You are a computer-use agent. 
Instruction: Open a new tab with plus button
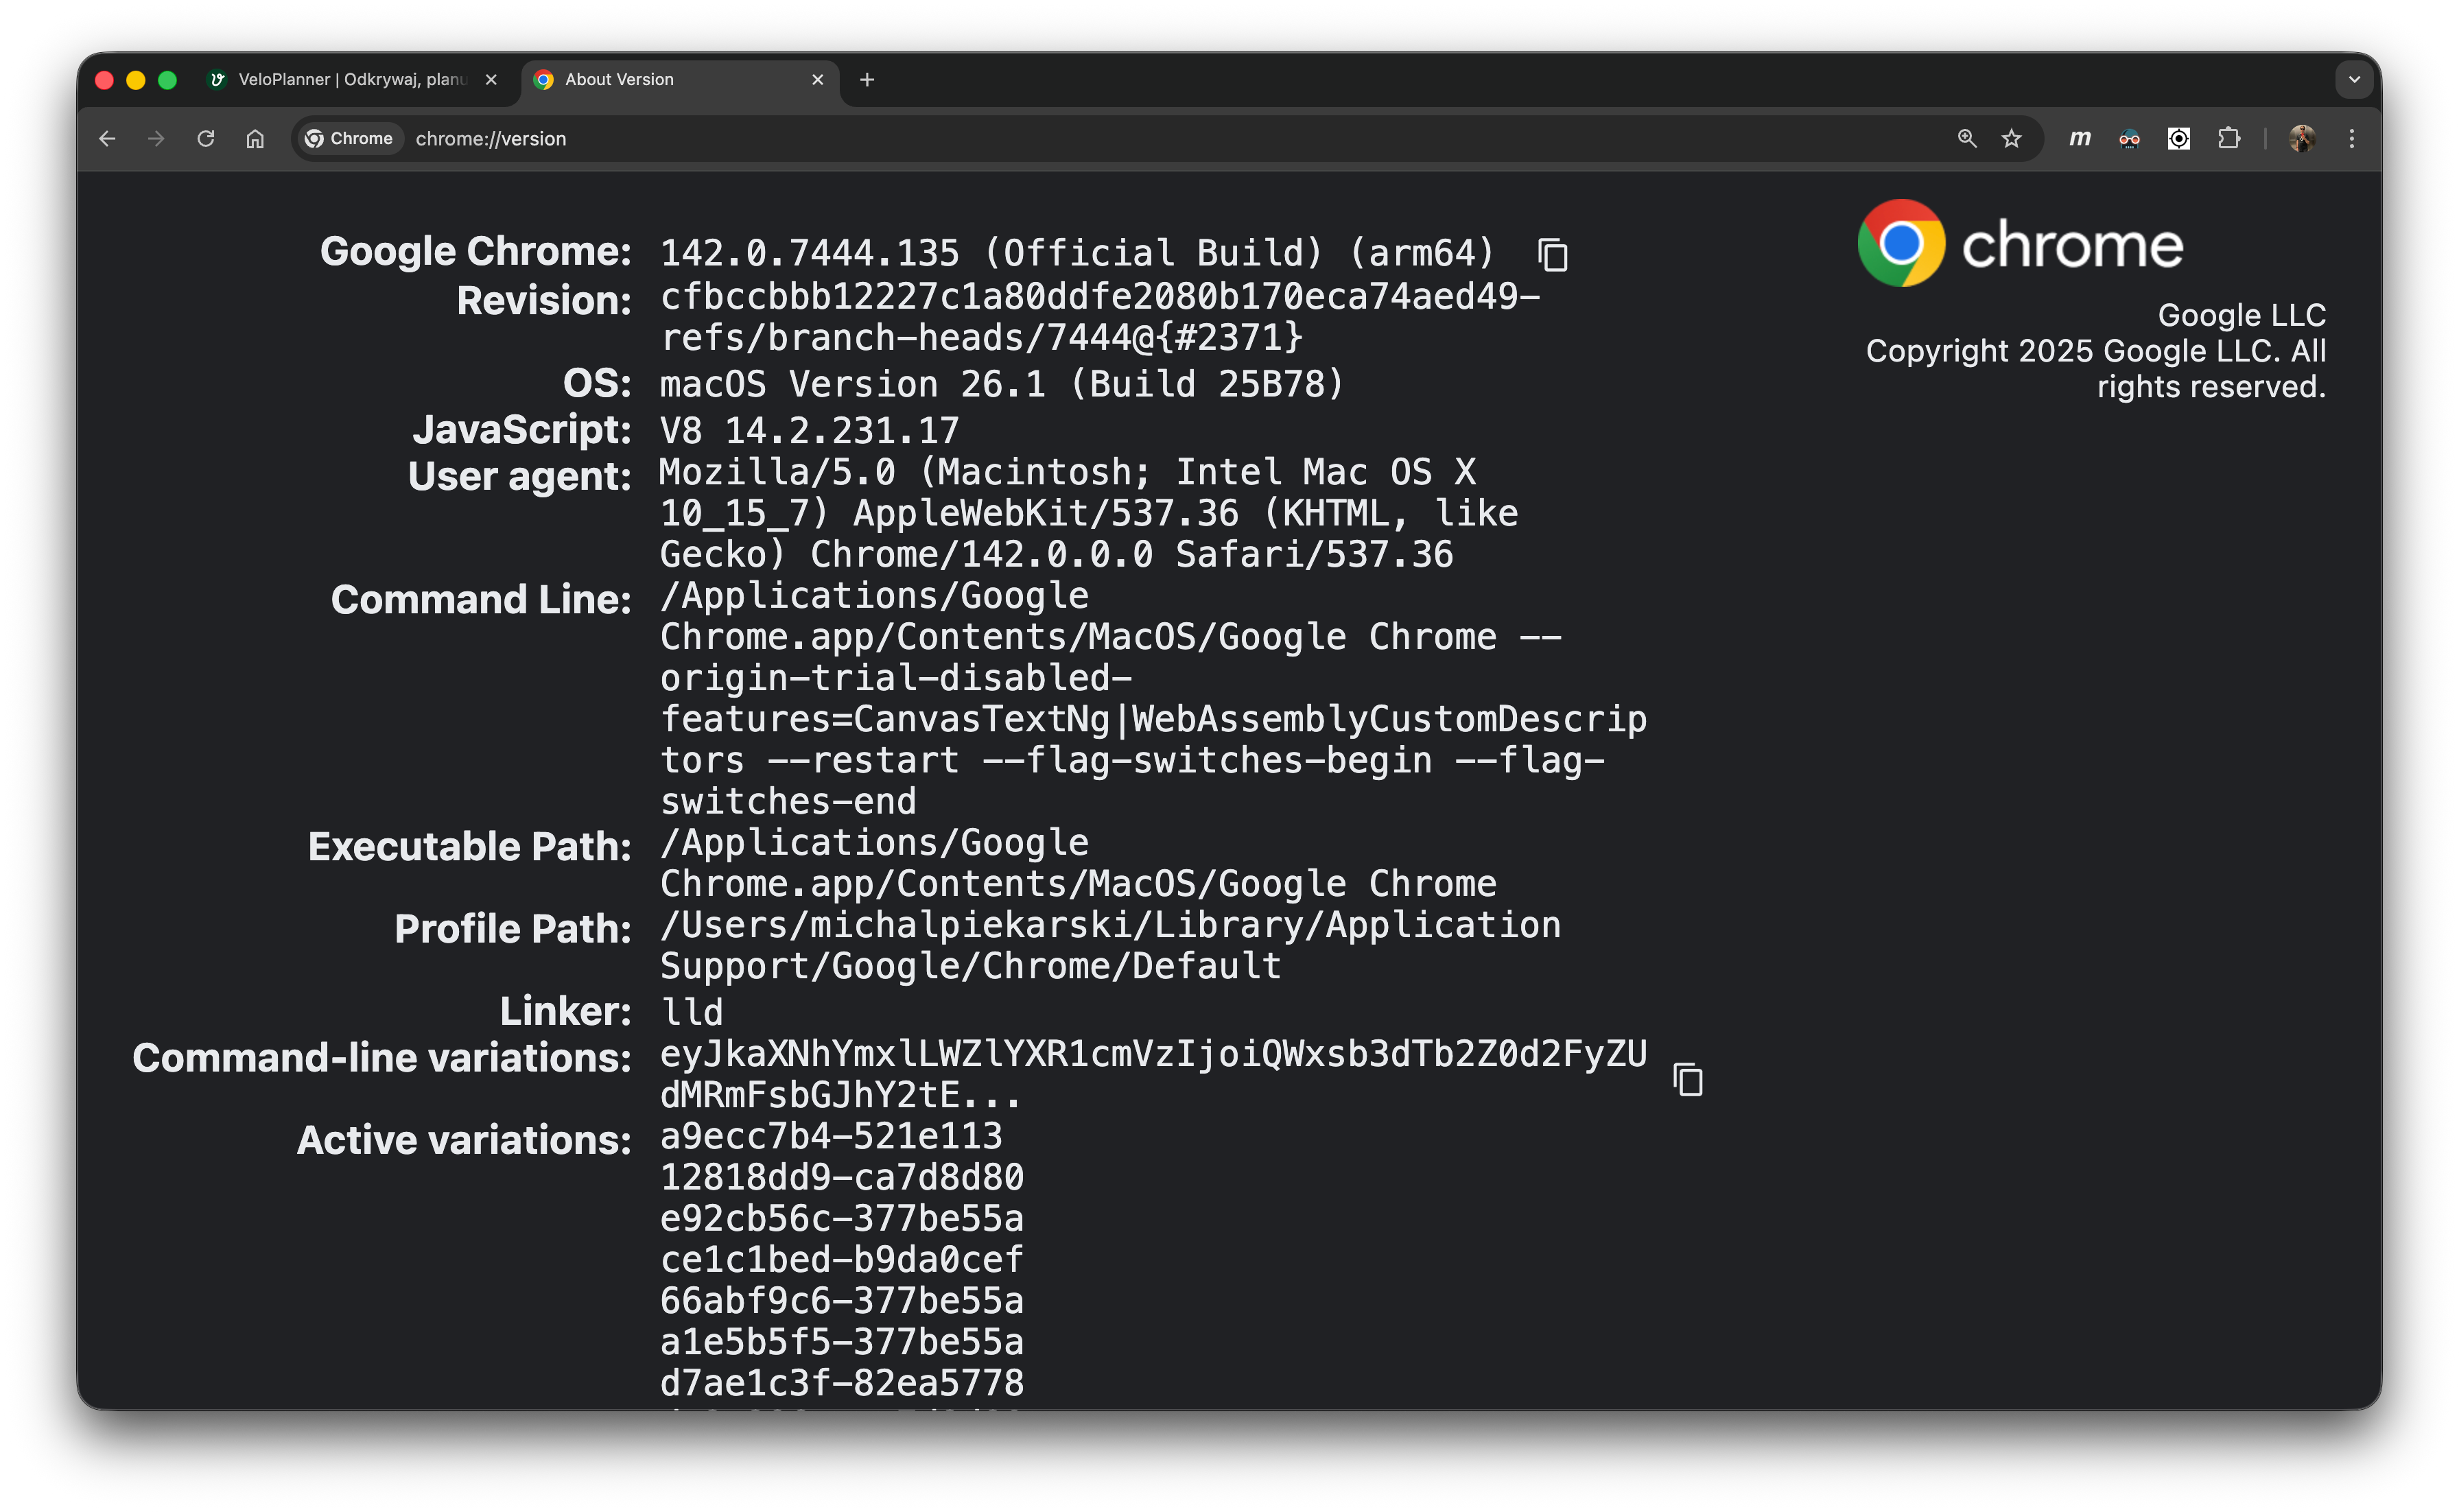[867, 79]
